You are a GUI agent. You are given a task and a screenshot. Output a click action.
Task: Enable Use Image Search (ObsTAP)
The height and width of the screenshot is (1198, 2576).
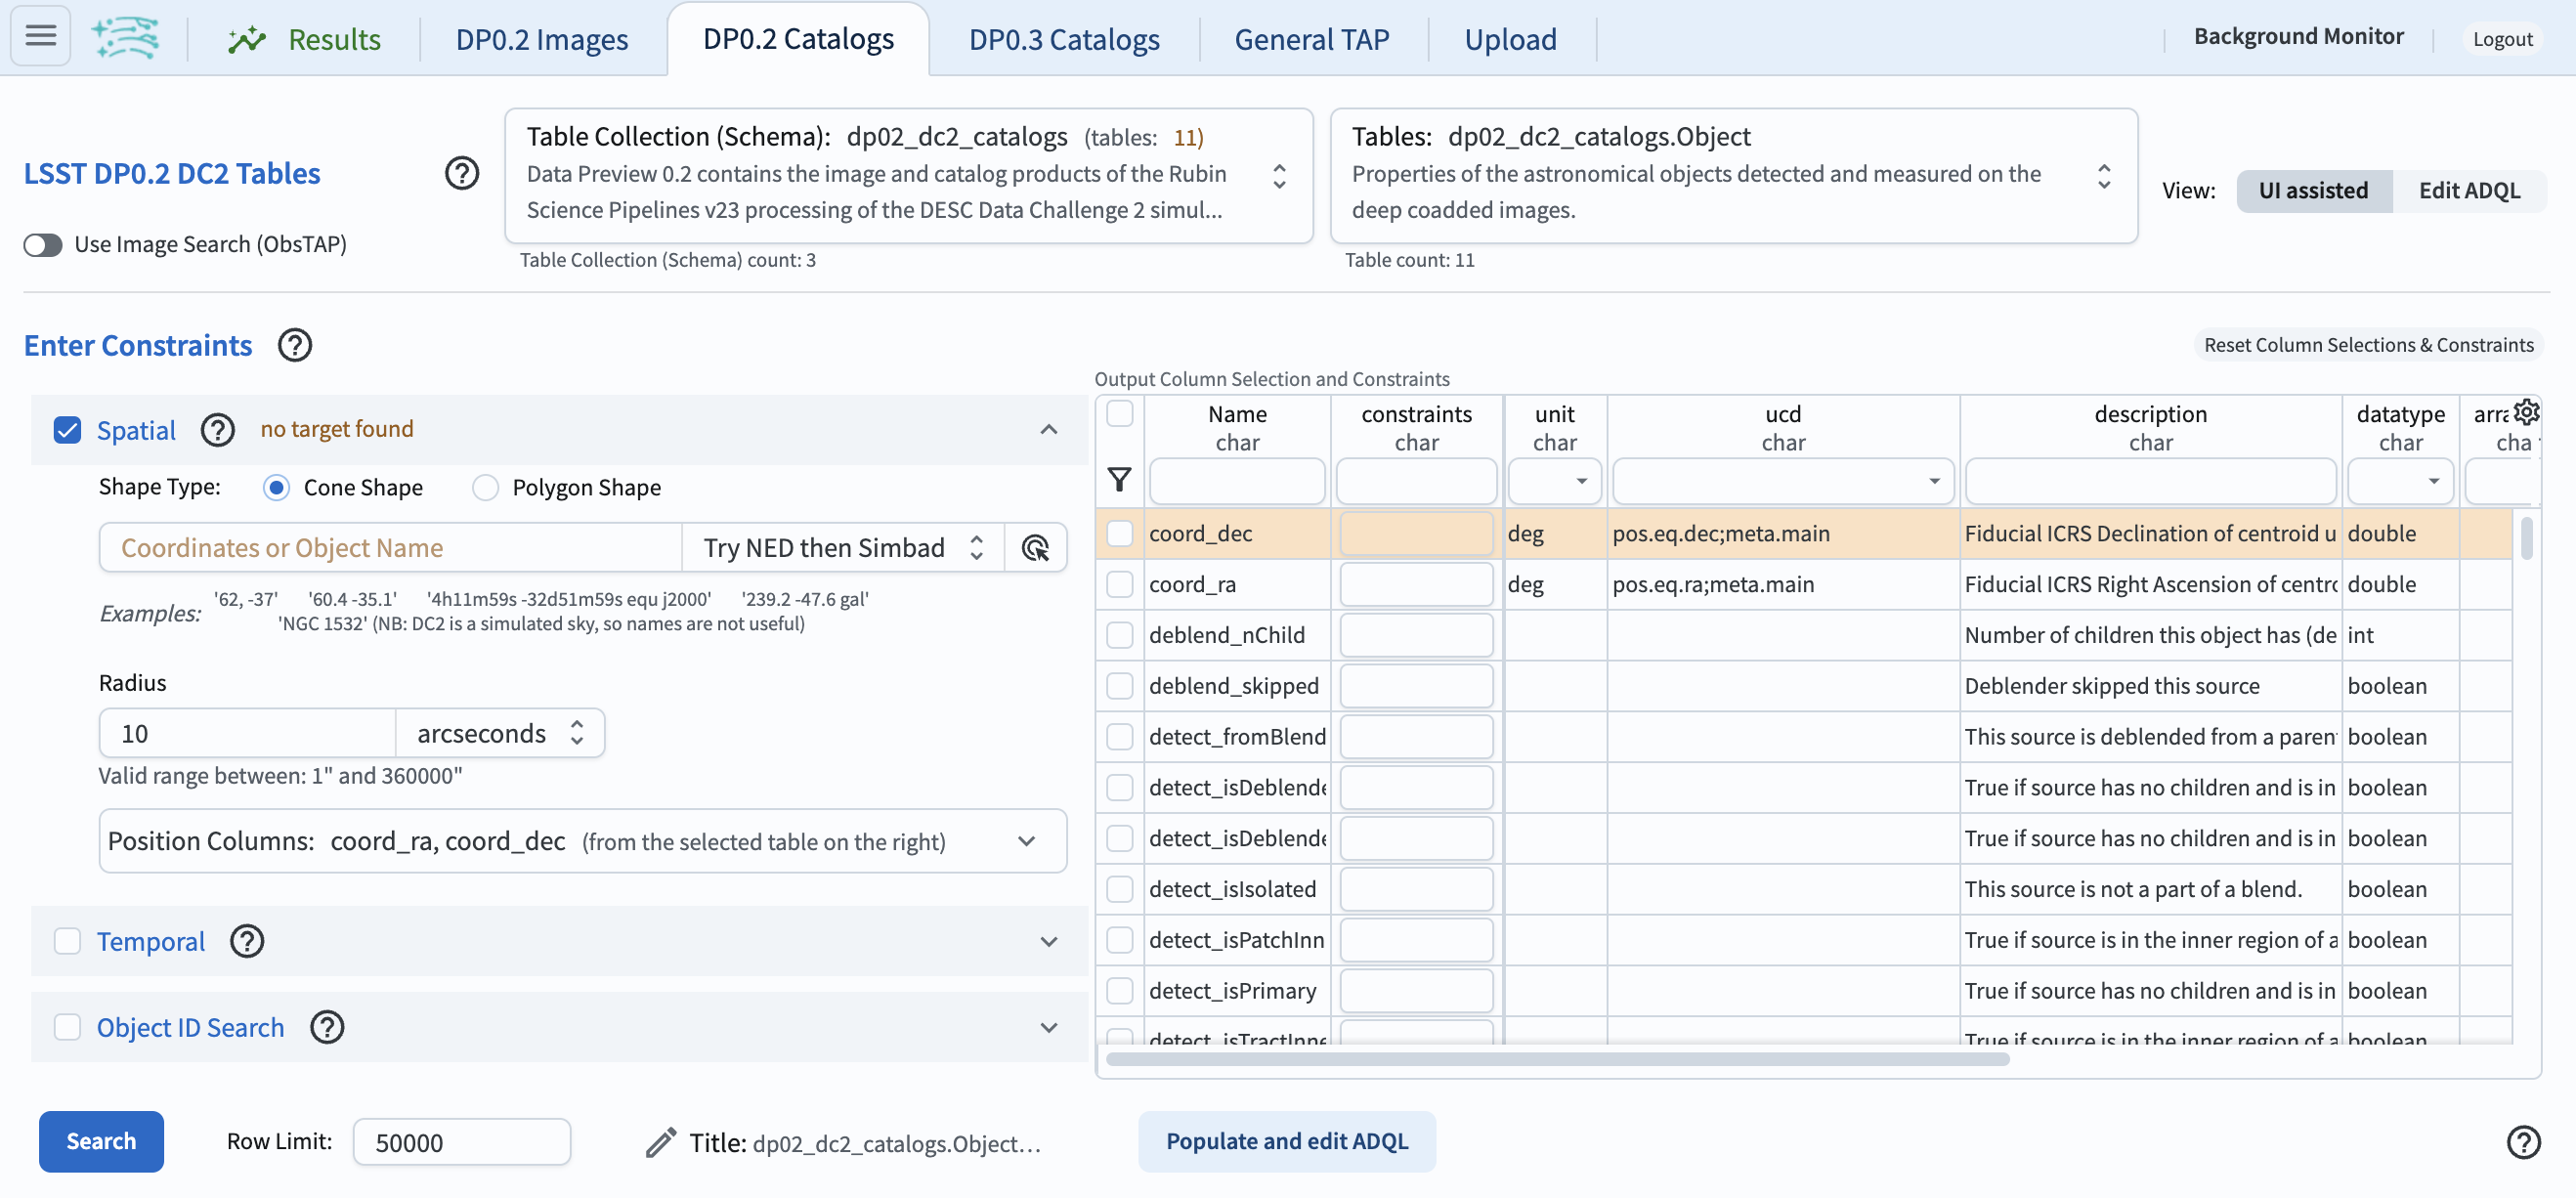(42, 244)
